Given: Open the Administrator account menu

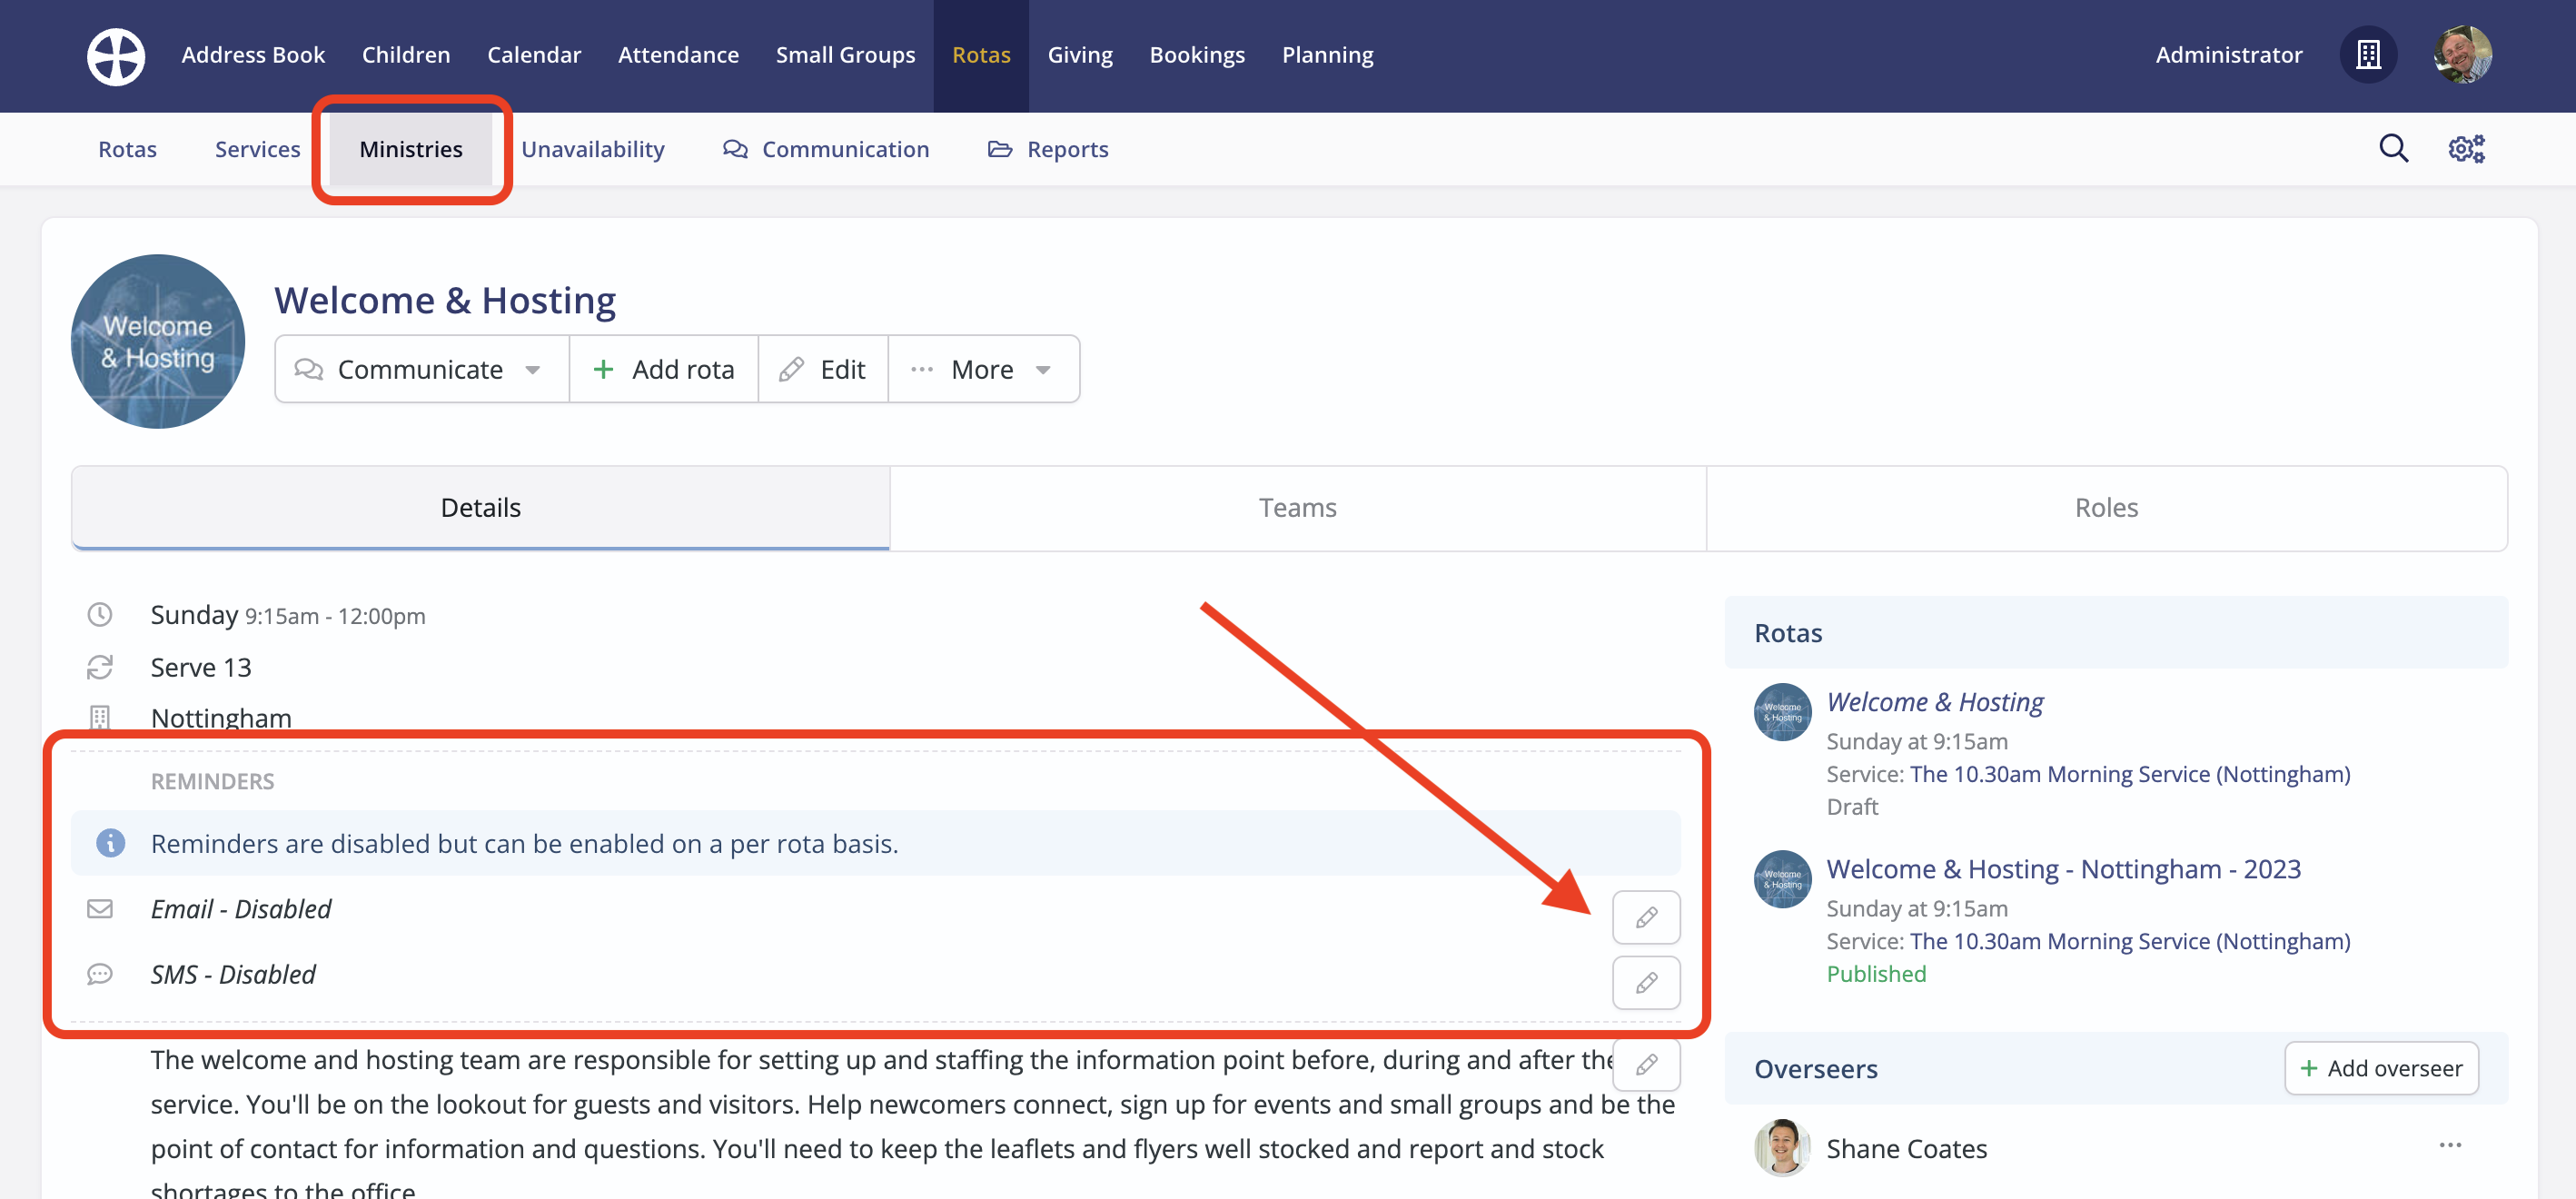Looking at the screenshot, I should click(x=2228, y=55).
